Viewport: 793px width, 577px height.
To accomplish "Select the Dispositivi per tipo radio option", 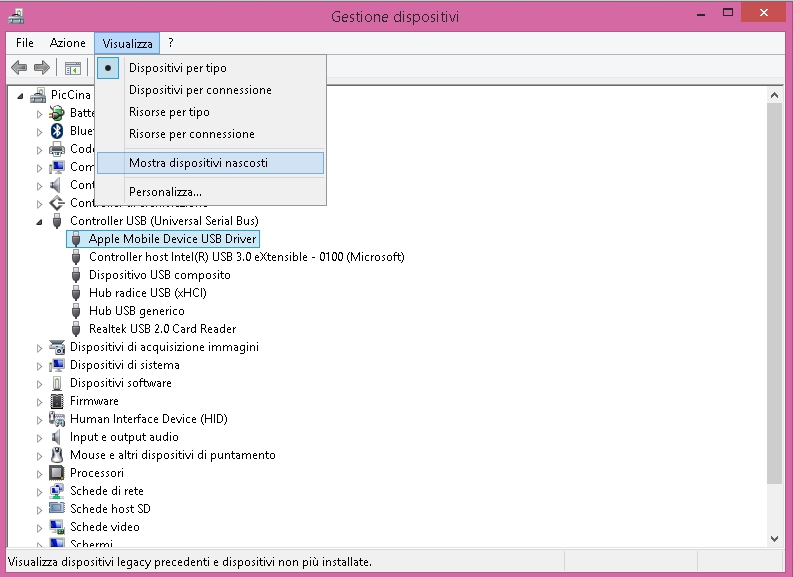I will coord(177,68).
